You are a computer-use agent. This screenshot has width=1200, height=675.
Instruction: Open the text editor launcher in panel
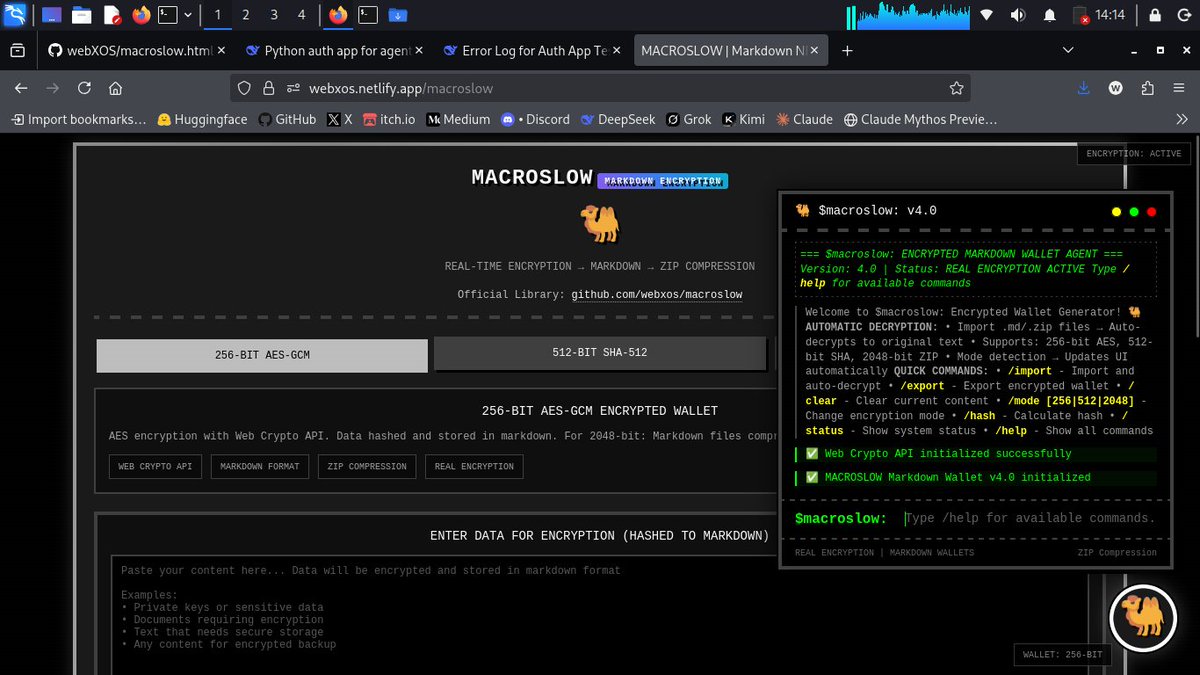tap(111, 15)
